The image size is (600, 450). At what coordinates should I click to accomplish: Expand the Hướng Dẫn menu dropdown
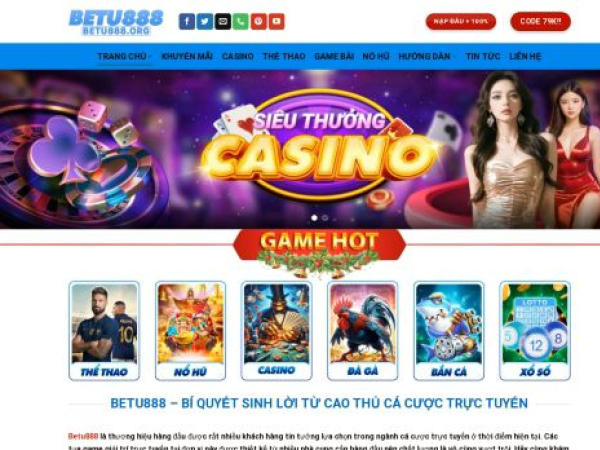tap(427, 56)
